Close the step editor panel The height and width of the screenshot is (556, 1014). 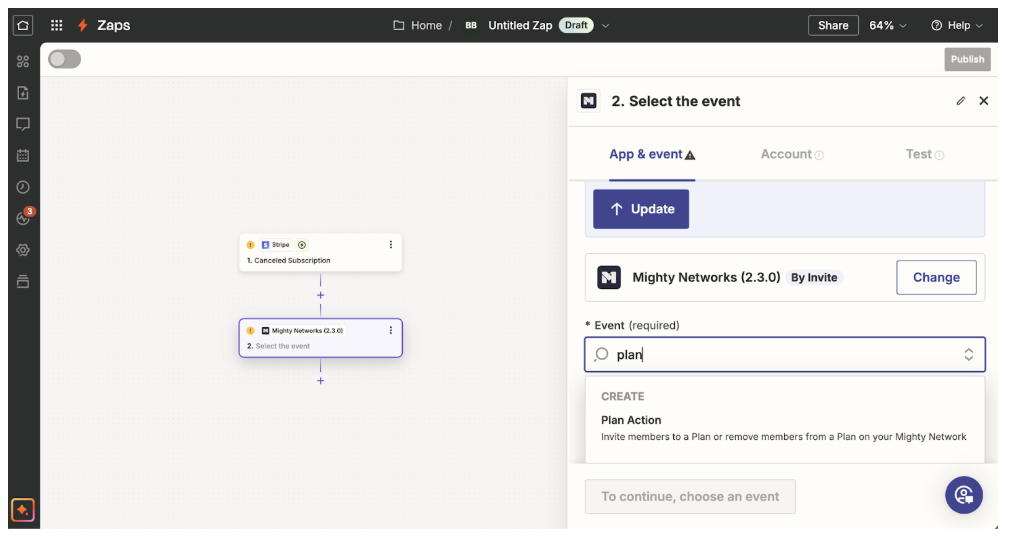[984, 101]
